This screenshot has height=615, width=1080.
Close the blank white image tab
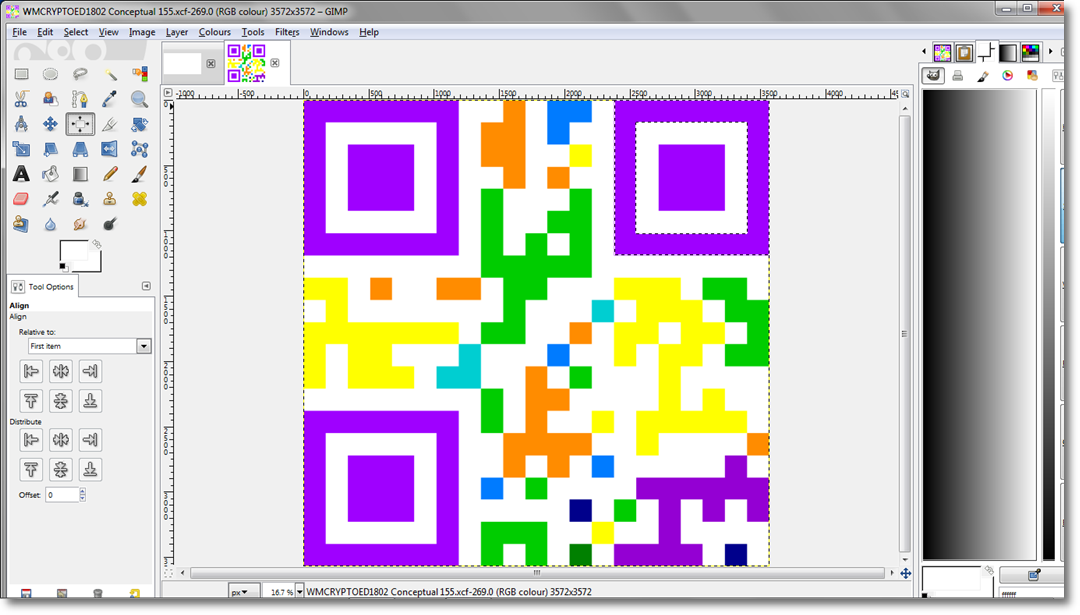(x=211, y=63)
